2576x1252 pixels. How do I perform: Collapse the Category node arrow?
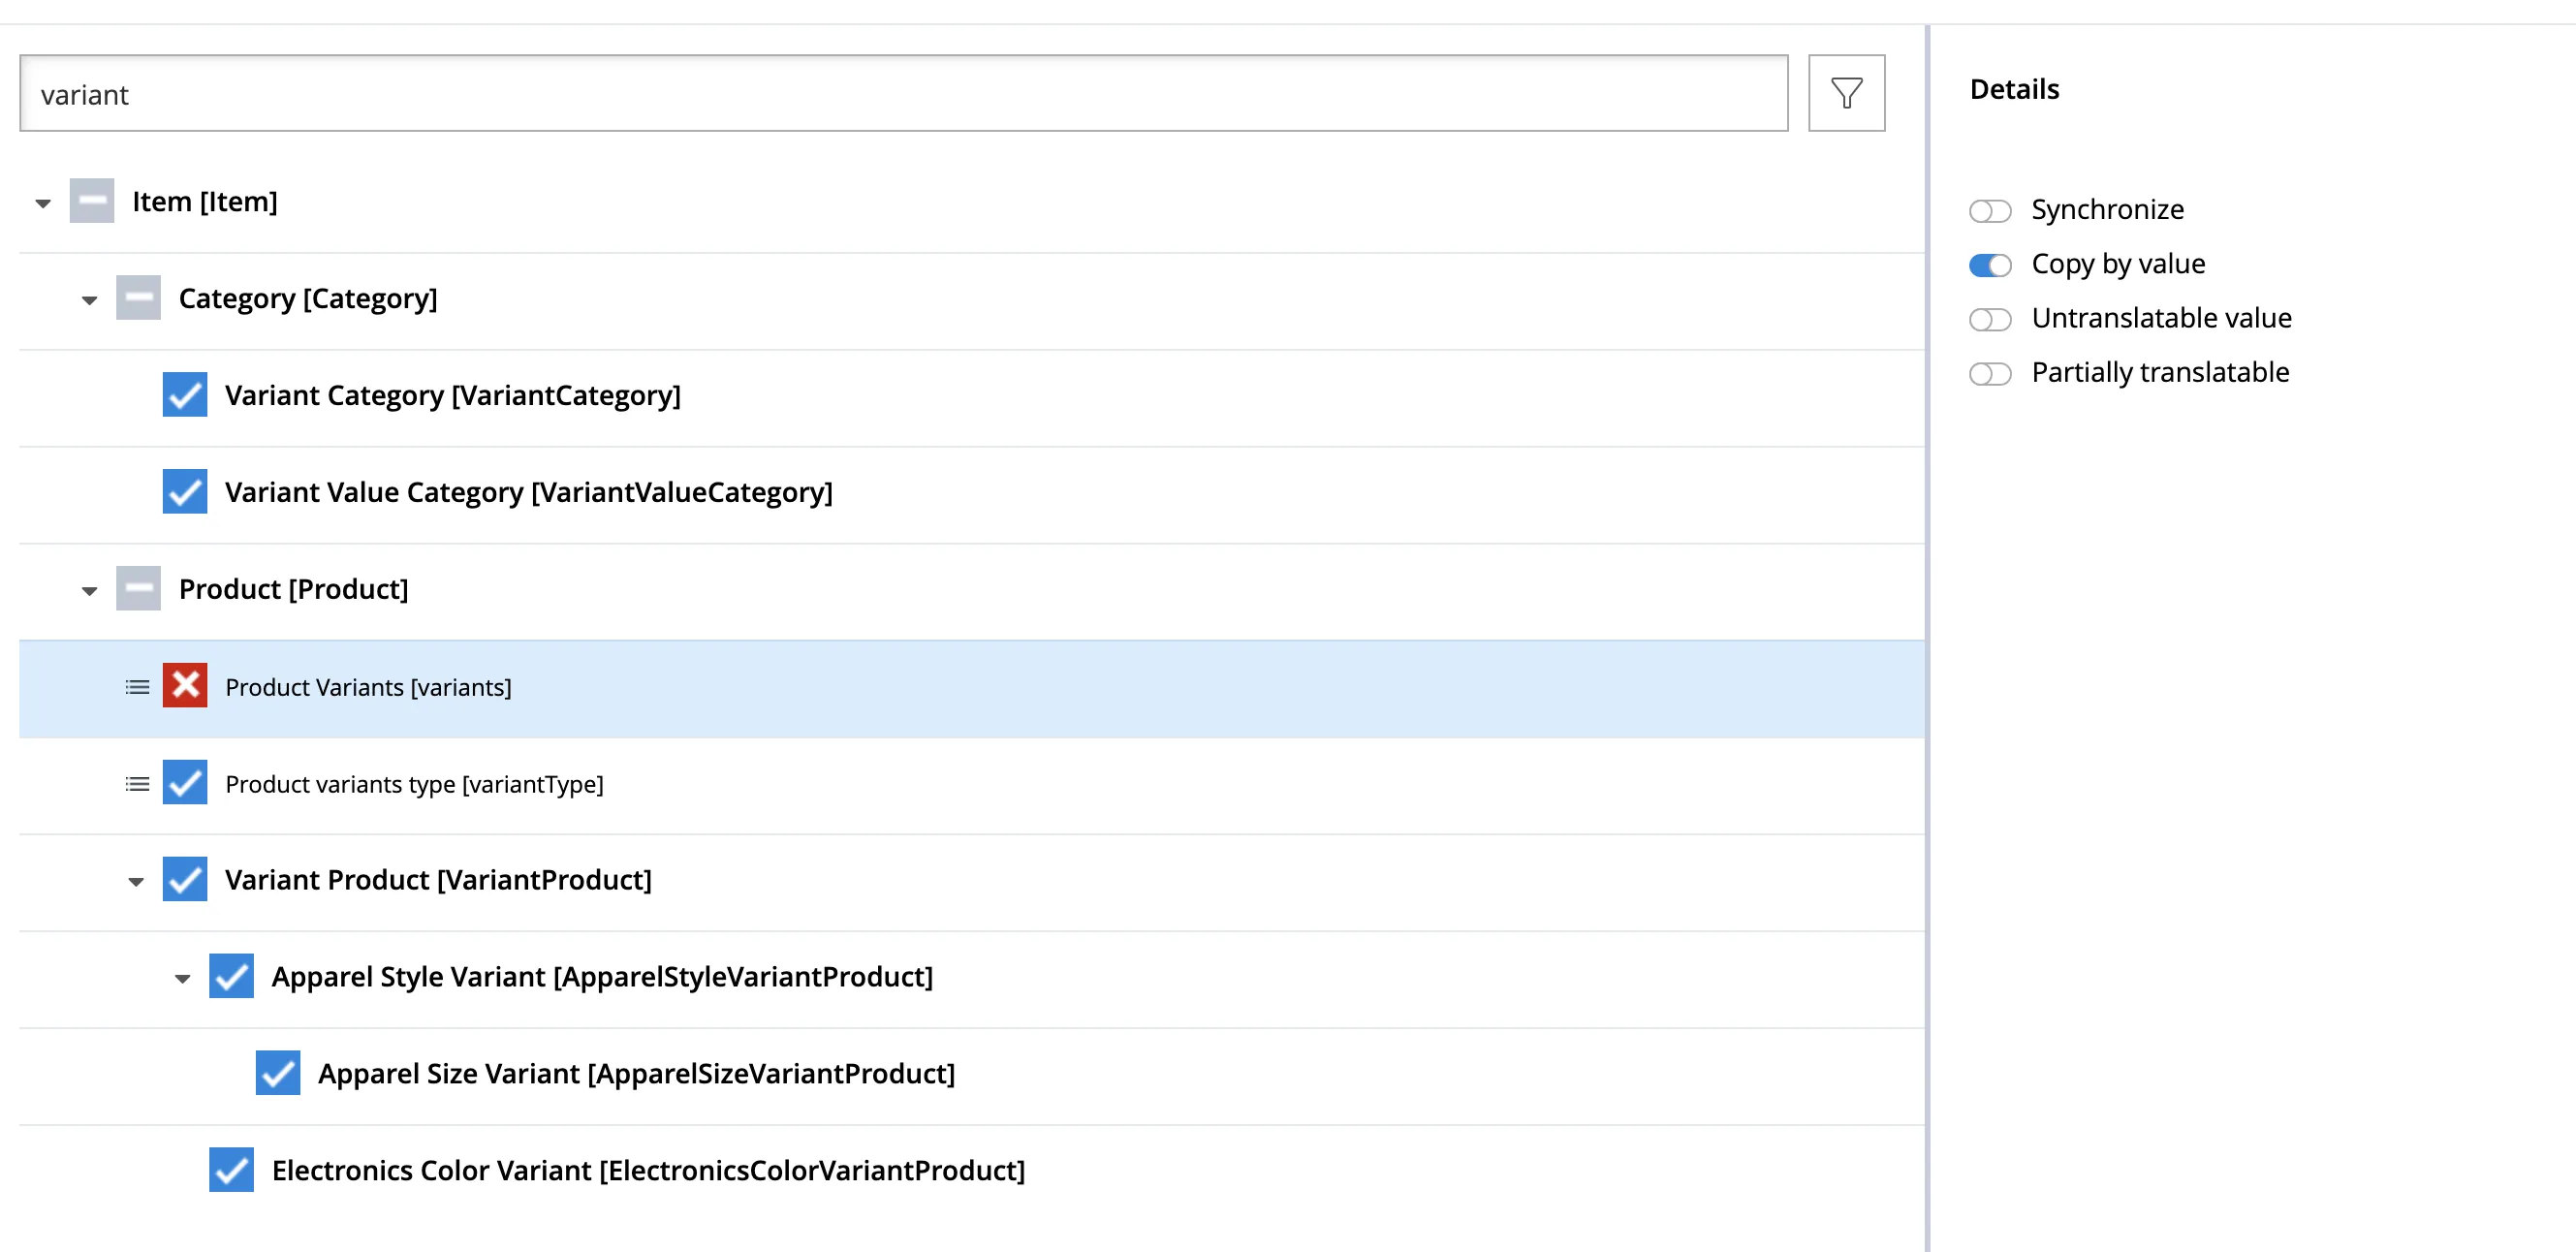tap(89, 300)
